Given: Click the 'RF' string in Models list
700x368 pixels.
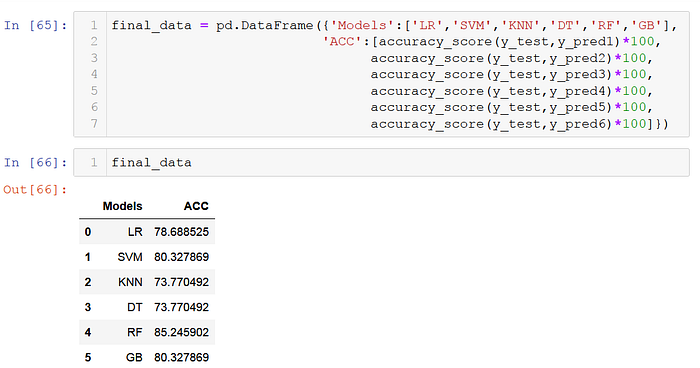Looking at the screenshot, I should click(x=605, y=25).
